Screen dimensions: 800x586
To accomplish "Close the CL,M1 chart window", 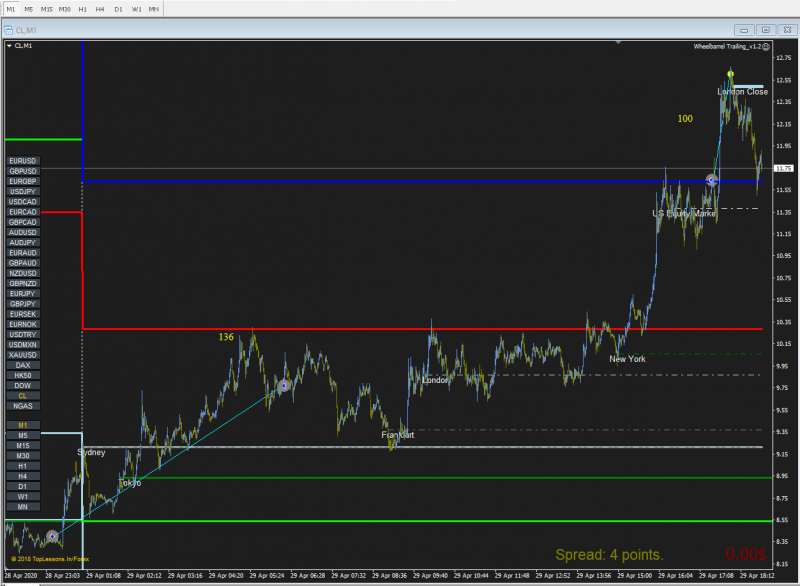I will pos(787,30).
